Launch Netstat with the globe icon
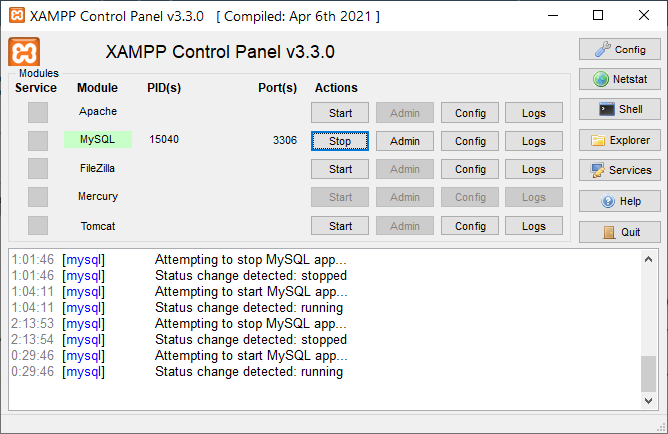This screenshot has height=434, width=668. [619, 79]
